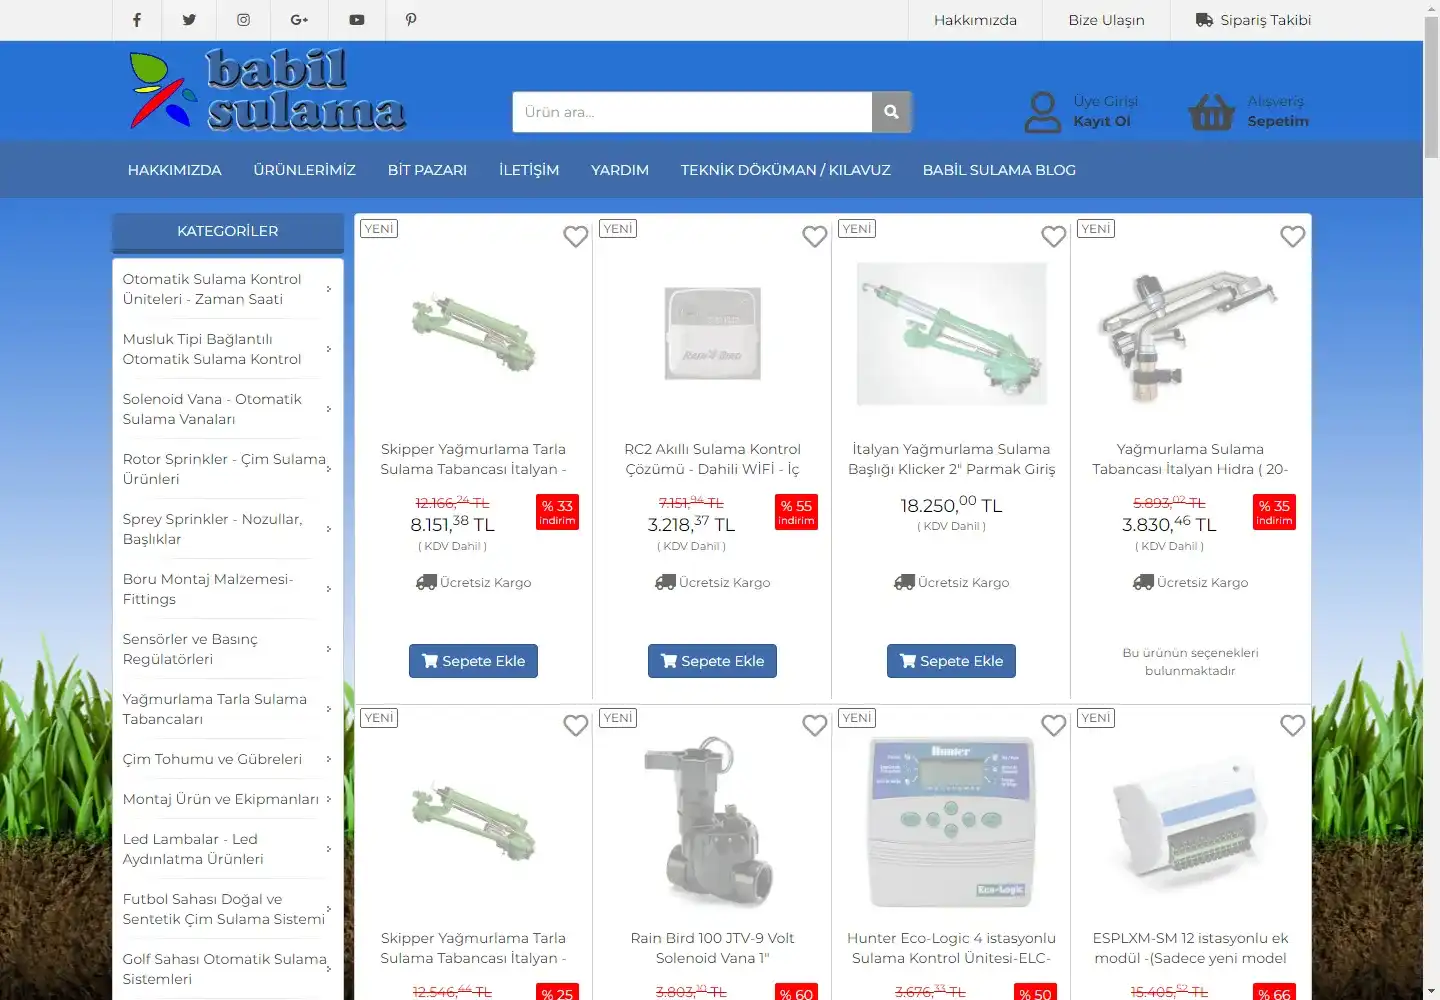Favorite the Hunter Eco-Logic controller
Screen dimensions: 1440x1000
click(x=1053, y=726)
